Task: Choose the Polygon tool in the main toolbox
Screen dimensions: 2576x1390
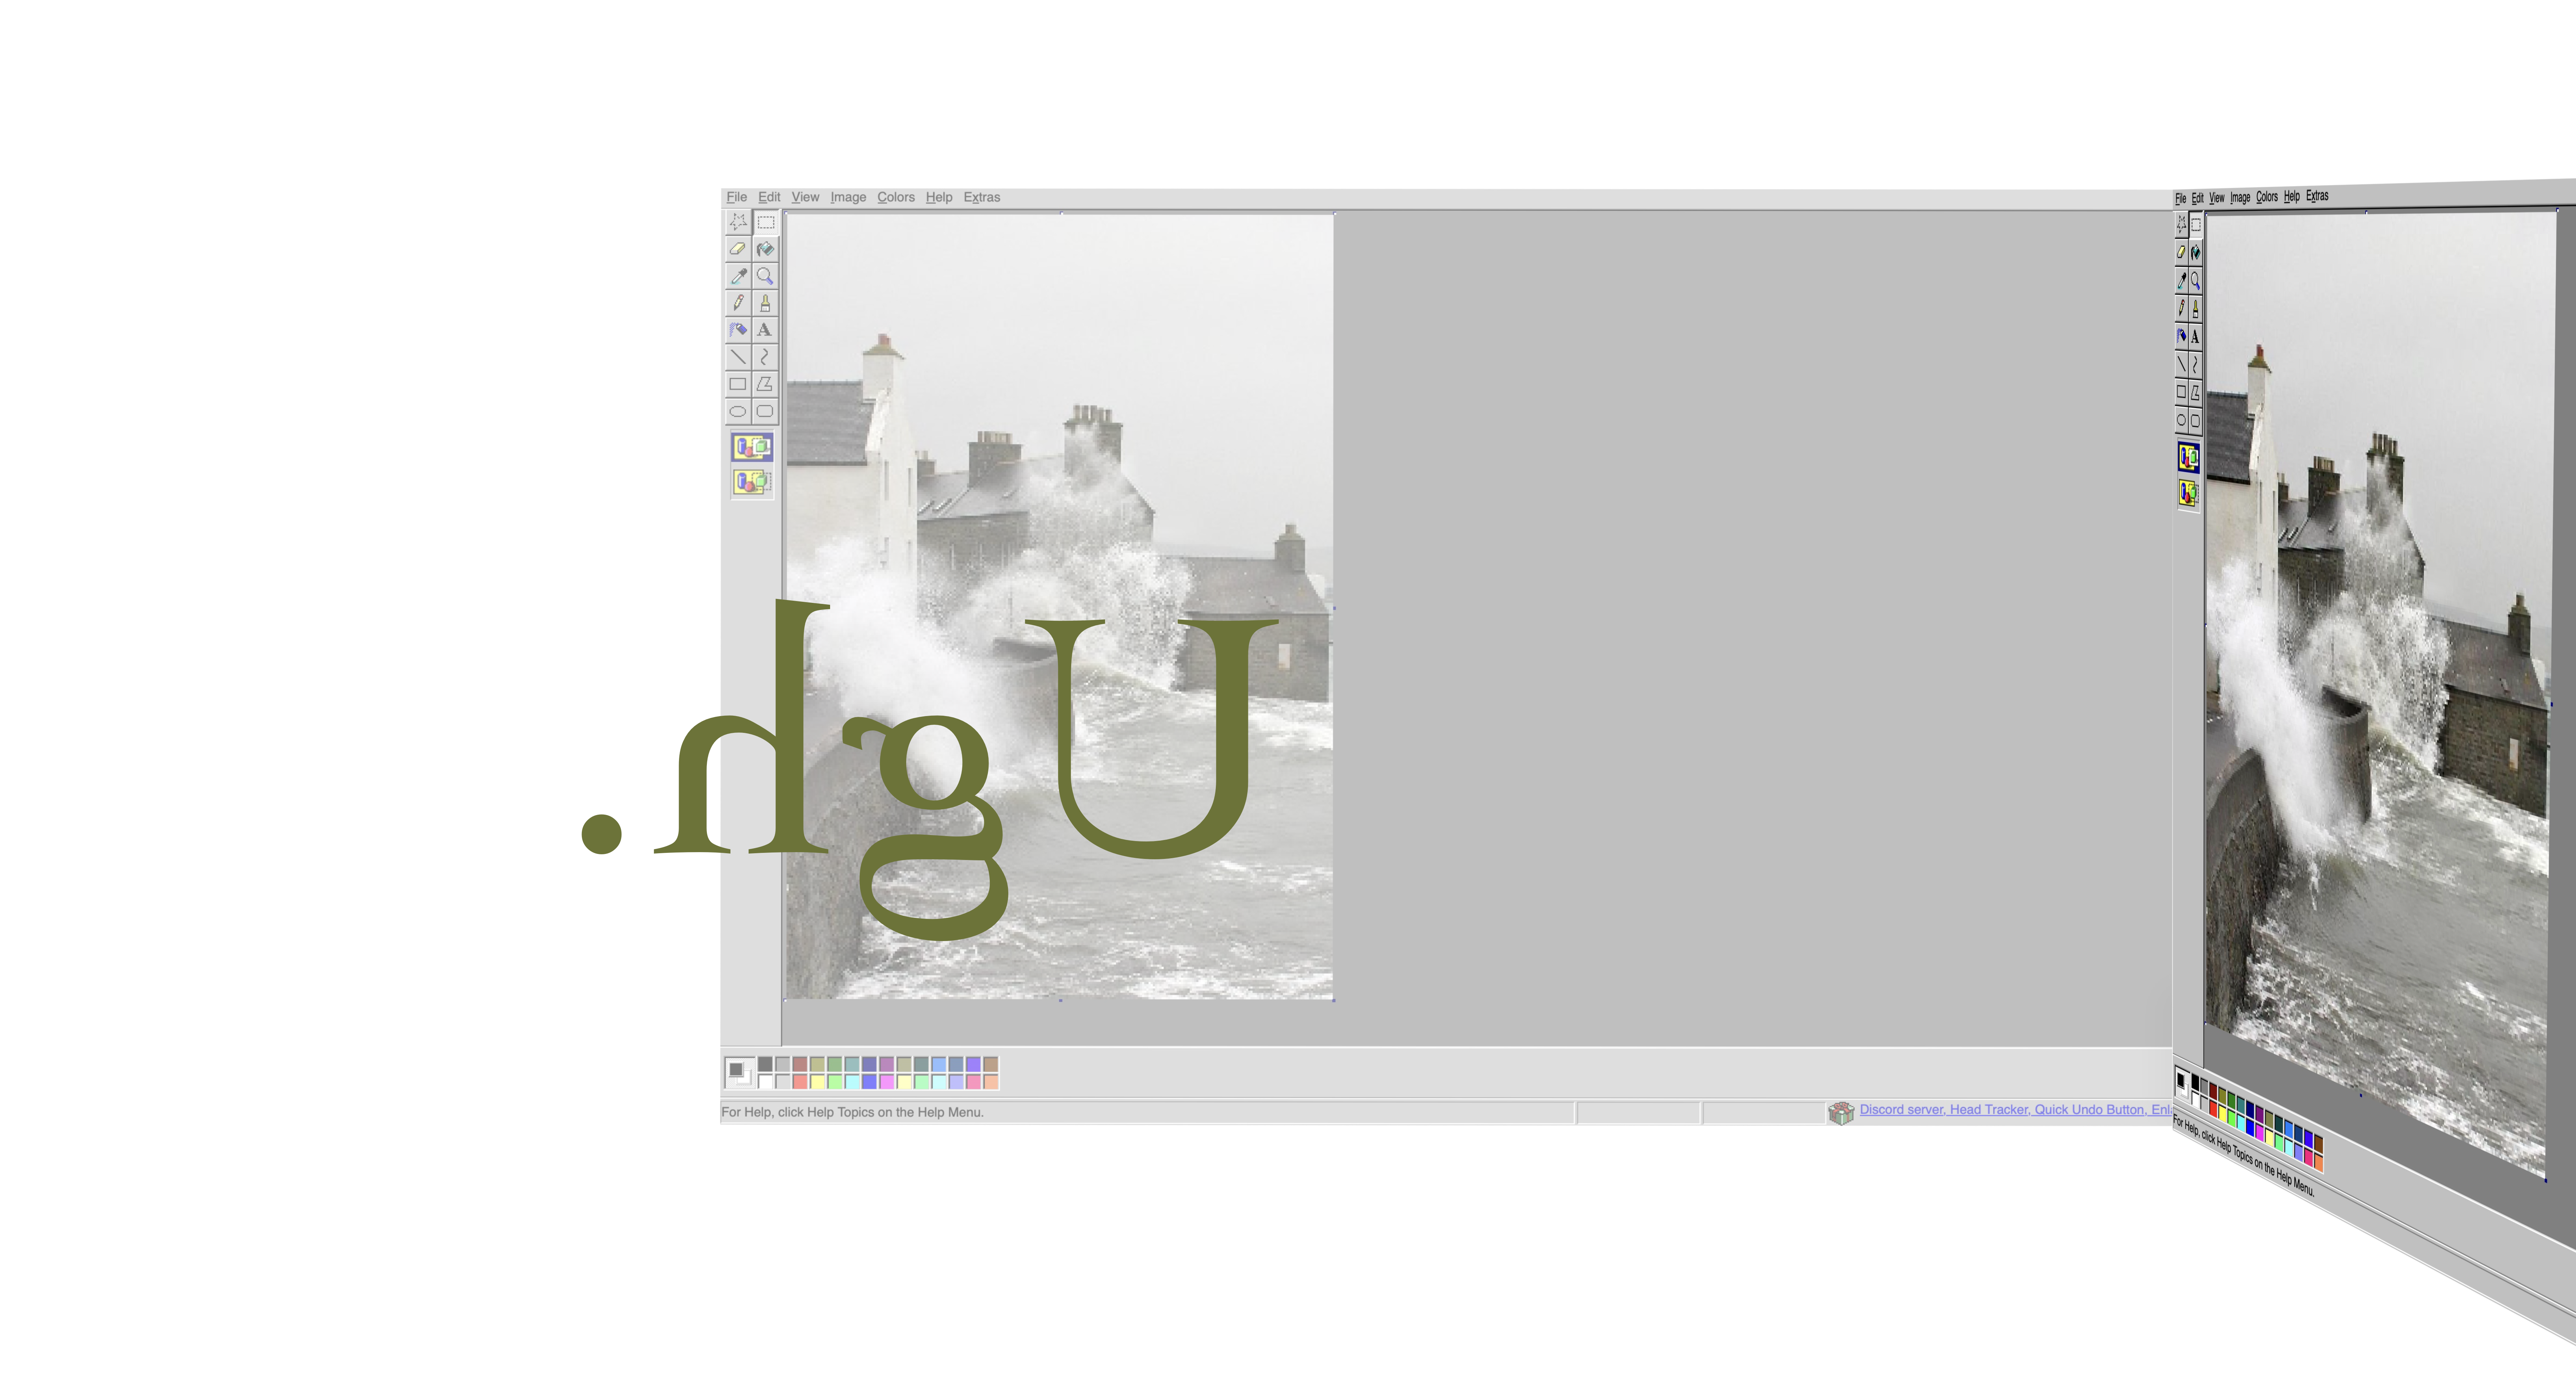Action: point(765,384)
